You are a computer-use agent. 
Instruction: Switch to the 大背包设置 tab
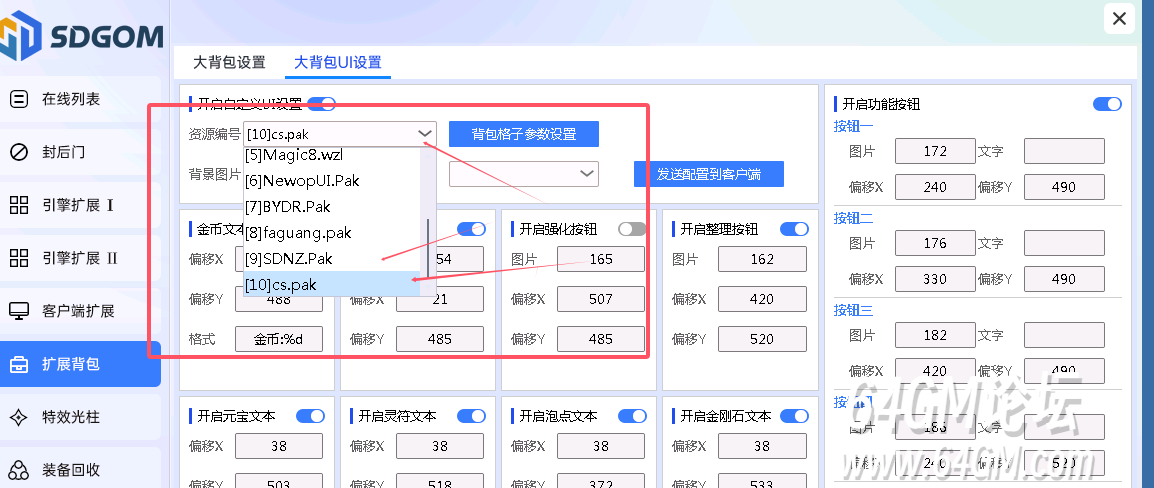coord(229,62)
